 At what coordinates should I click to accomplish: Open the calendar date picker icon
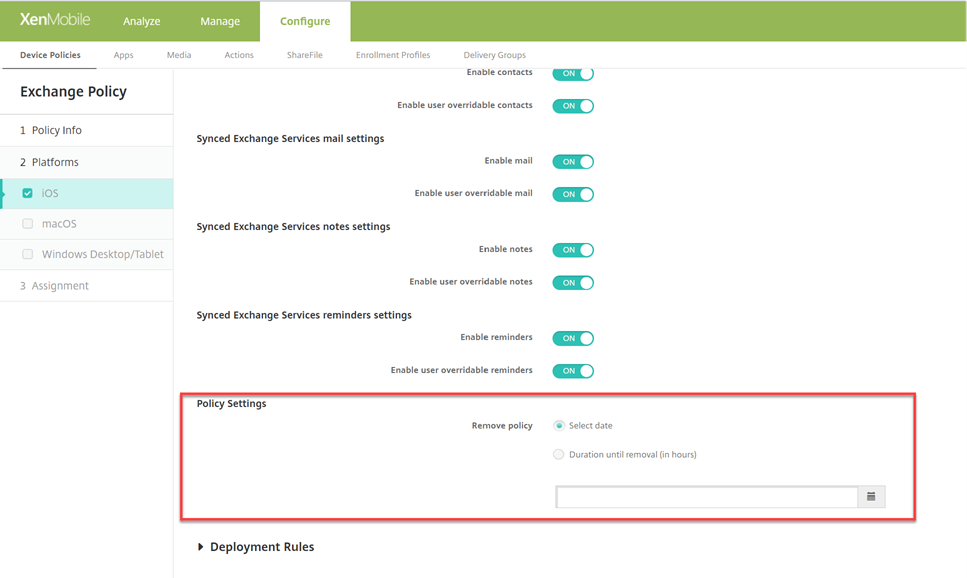point(871,497)
